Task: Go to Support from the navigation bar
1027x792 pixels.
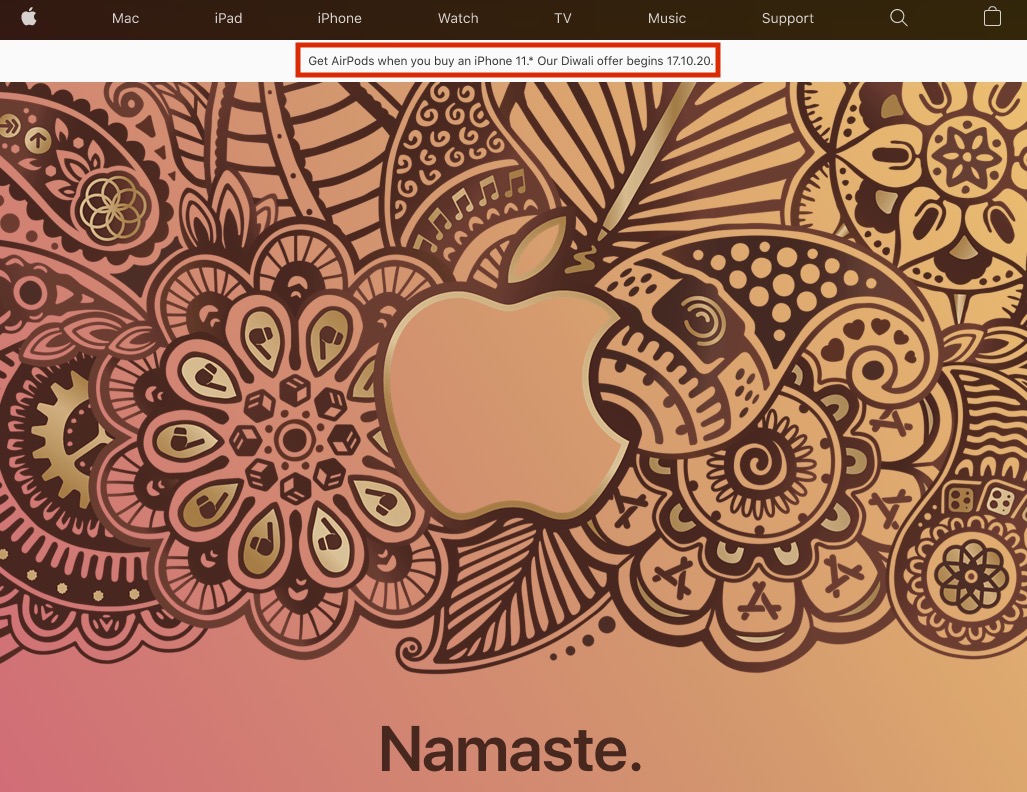Action: 787,18
